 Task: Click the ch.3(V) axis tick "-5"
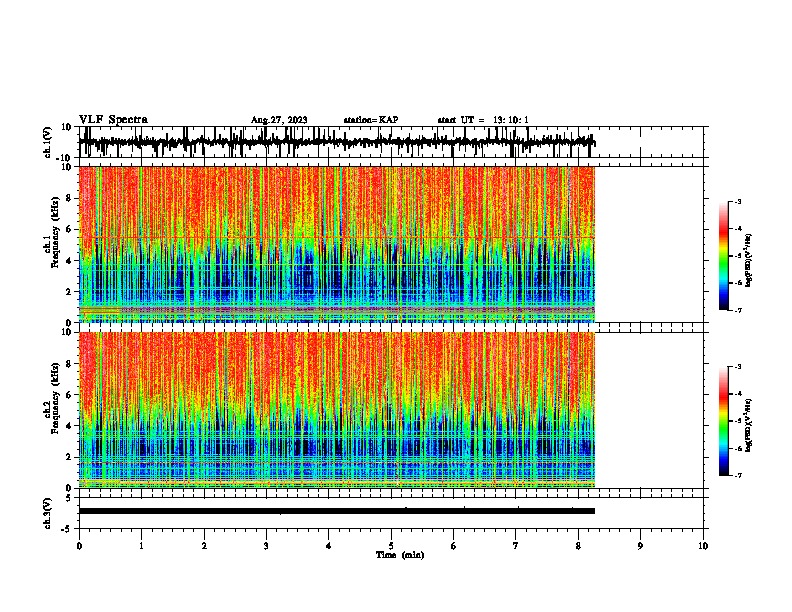click(x=67, y=529)
